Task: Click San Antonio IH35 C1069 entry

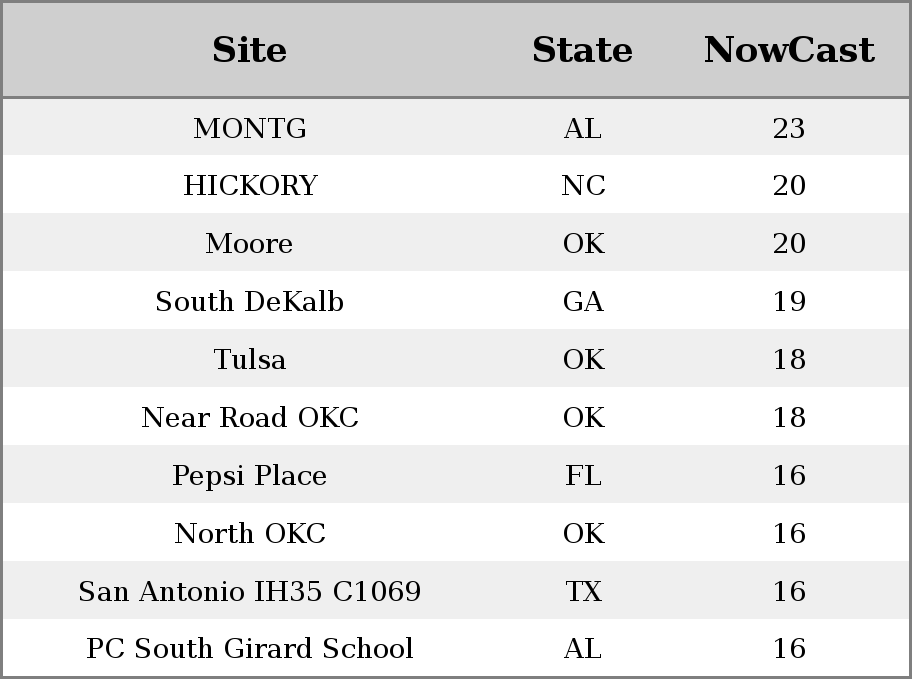Action: pyautogui.click(x=250, y=591)
